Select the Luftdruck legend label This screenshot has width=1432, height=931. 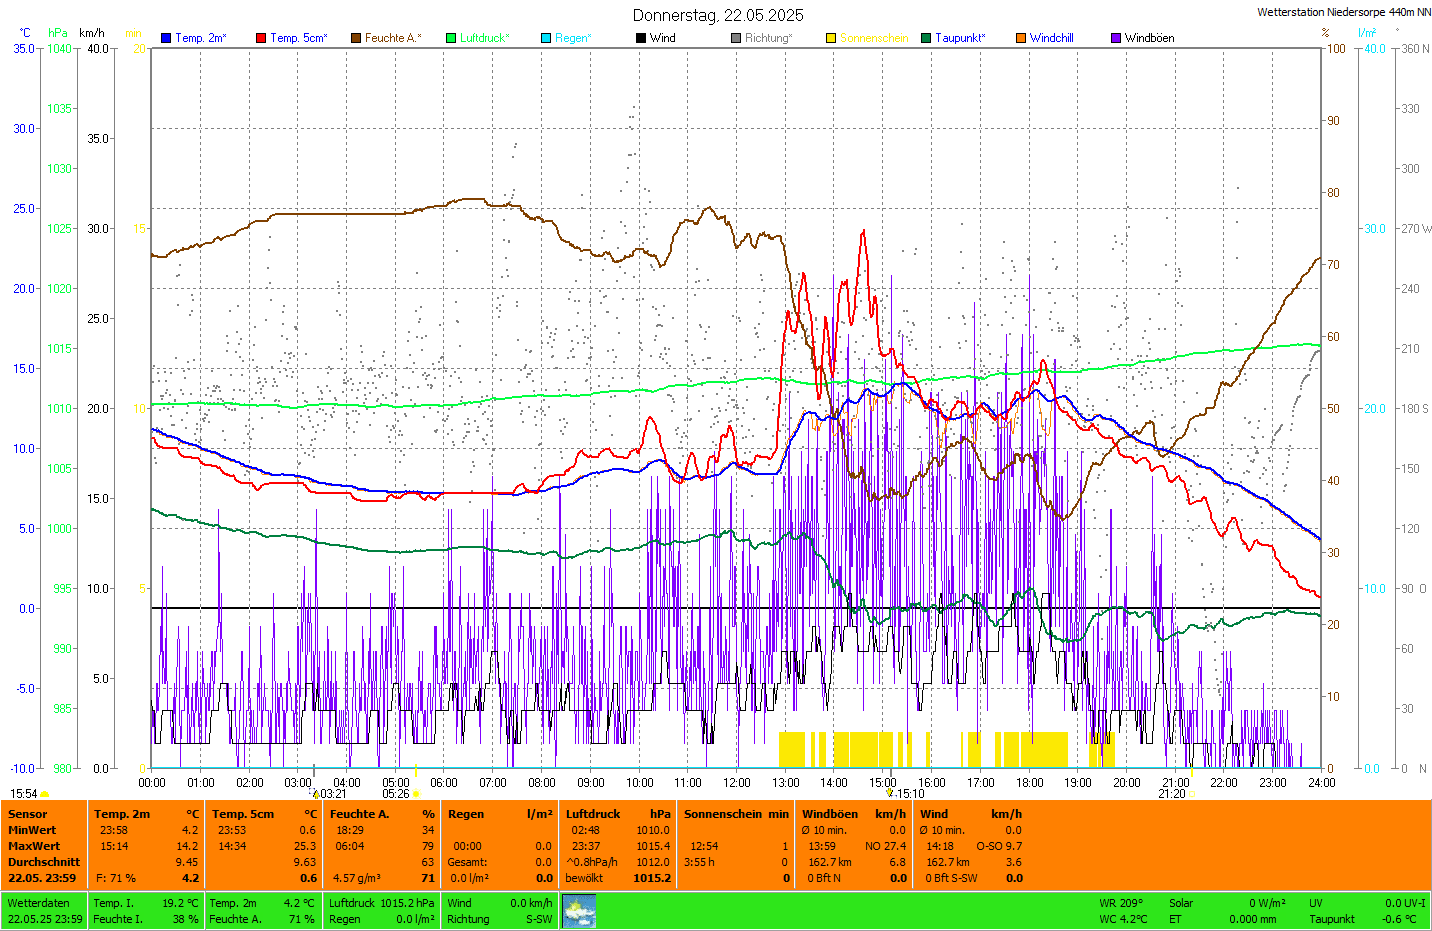484,38
